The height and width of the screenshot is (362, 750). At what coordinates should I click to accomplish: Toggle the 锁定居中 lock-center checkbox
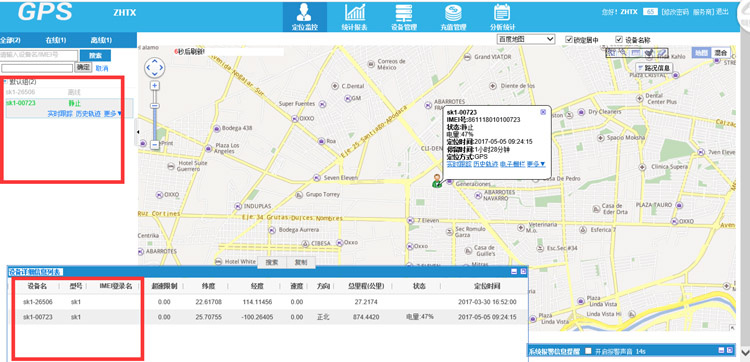(569, 39)
